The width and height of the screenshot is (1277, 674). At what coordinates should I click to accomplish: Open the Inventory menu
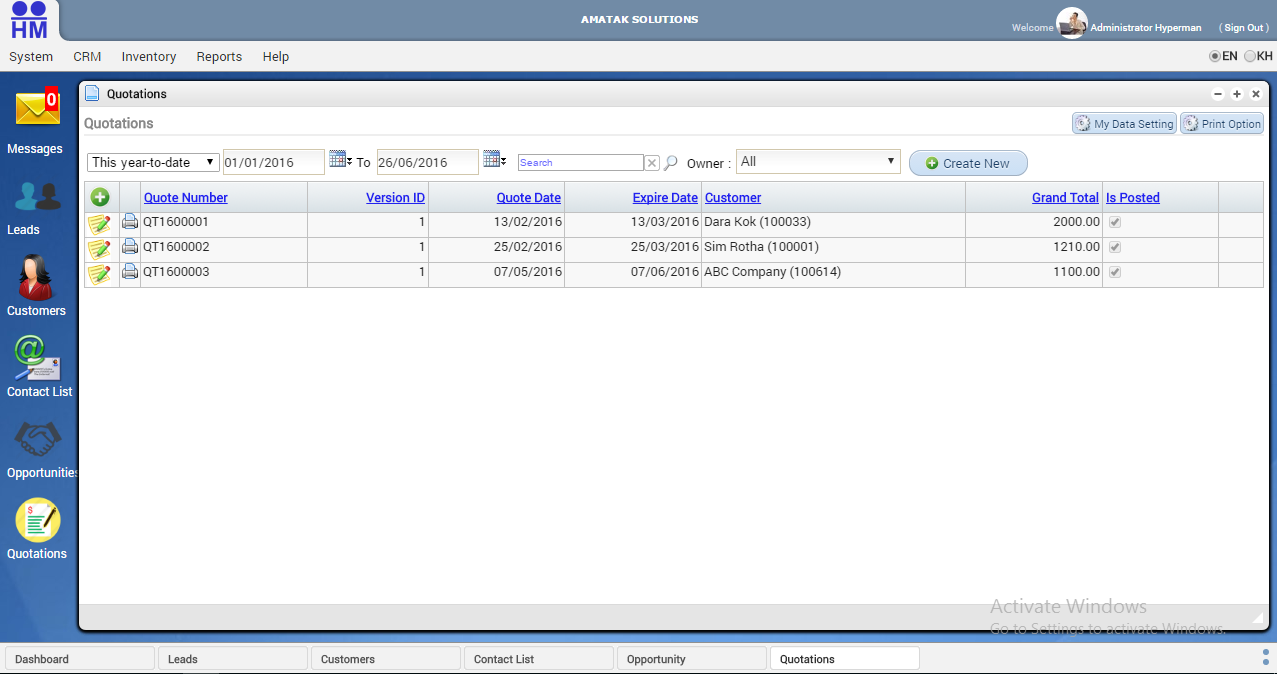coord(149,57)
